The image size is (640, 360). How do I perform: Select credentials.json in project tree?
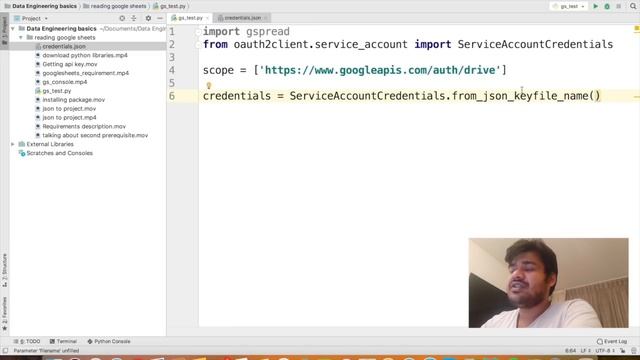64,46
